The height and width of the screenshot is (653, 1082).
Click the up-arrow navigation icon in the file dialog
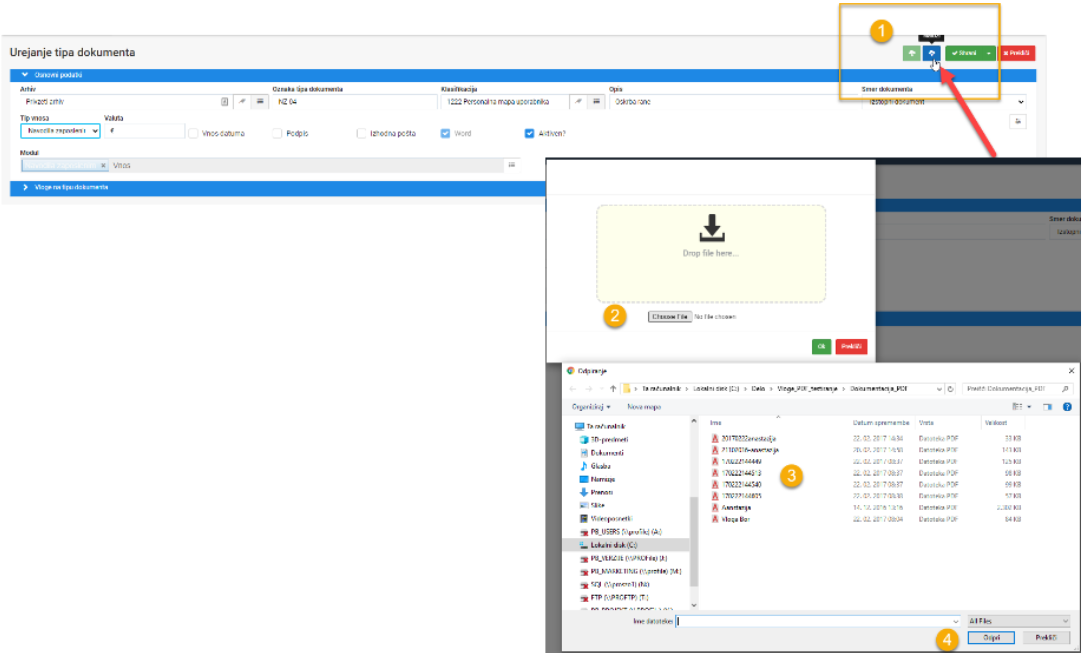coord(613,389)
